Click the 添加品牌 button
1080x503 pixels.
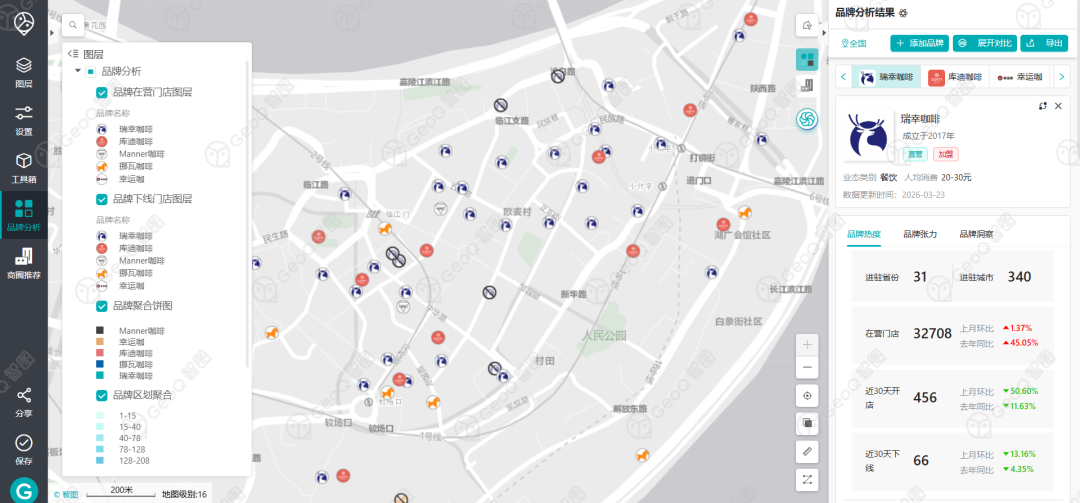click(920, 43)
